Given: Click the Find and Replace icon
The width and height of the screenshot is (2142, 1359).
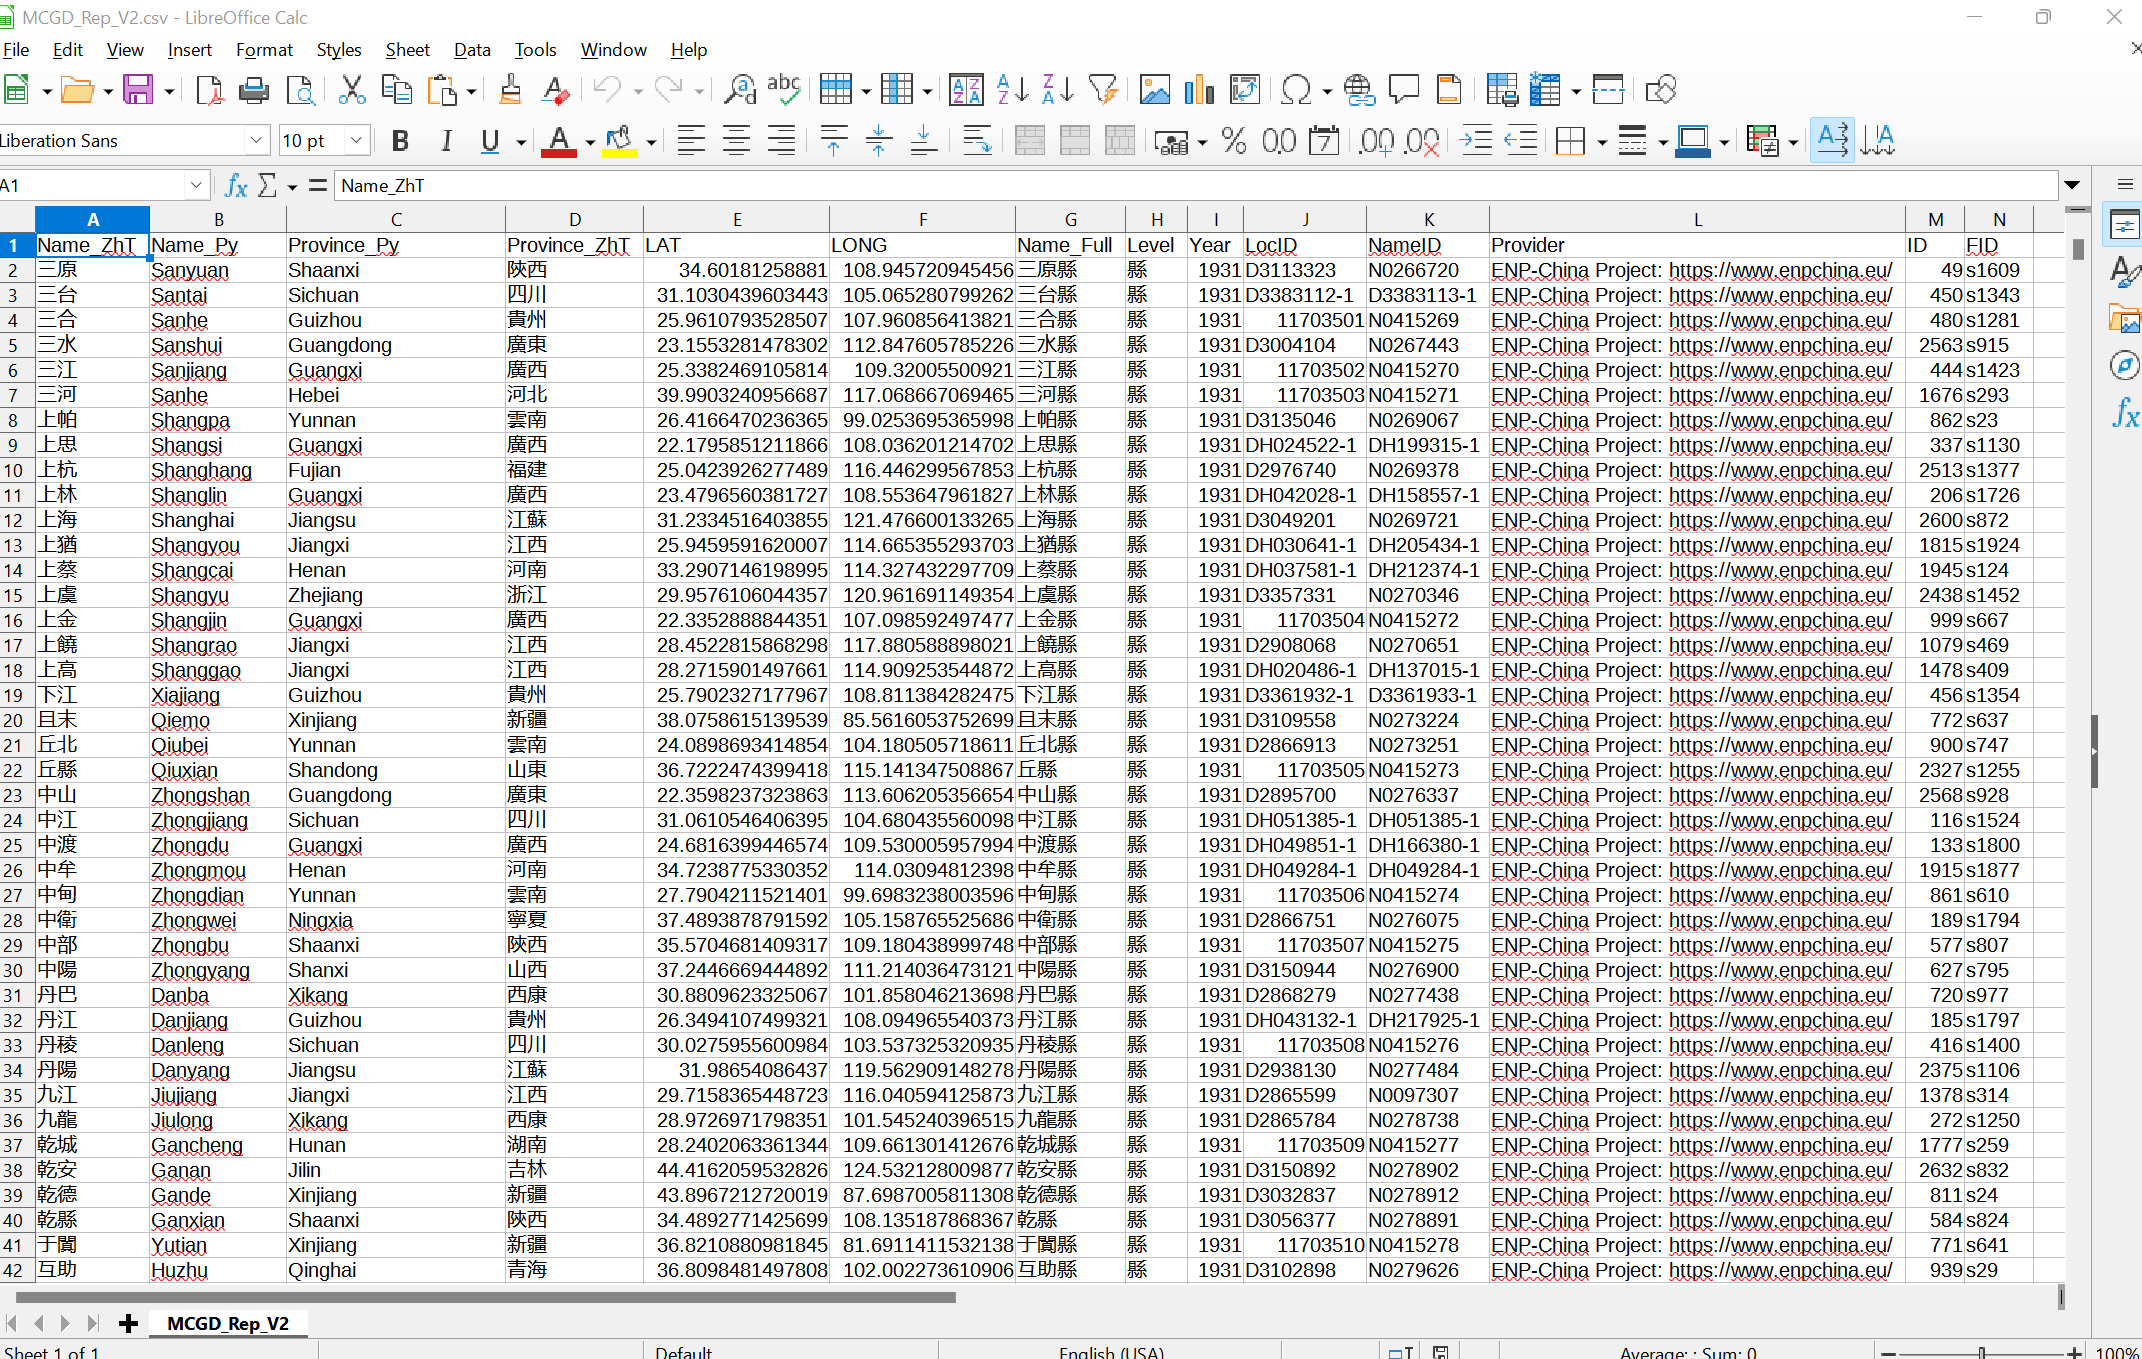Looking at the screenshot, I should pyautogui.click(x=740, y=90).
